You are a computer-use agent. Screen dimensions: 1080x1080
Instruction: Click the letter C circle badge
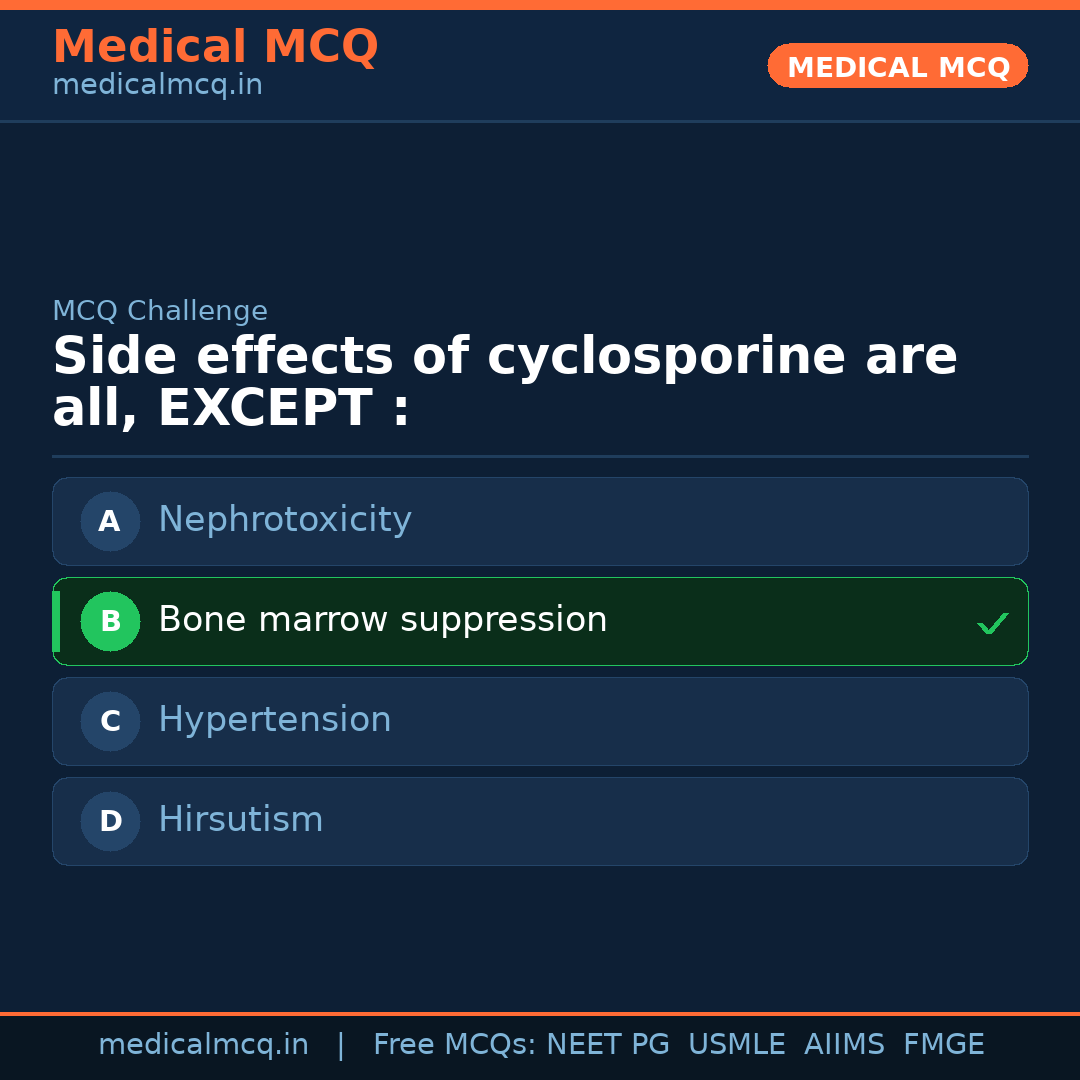[x=110, y=721]
